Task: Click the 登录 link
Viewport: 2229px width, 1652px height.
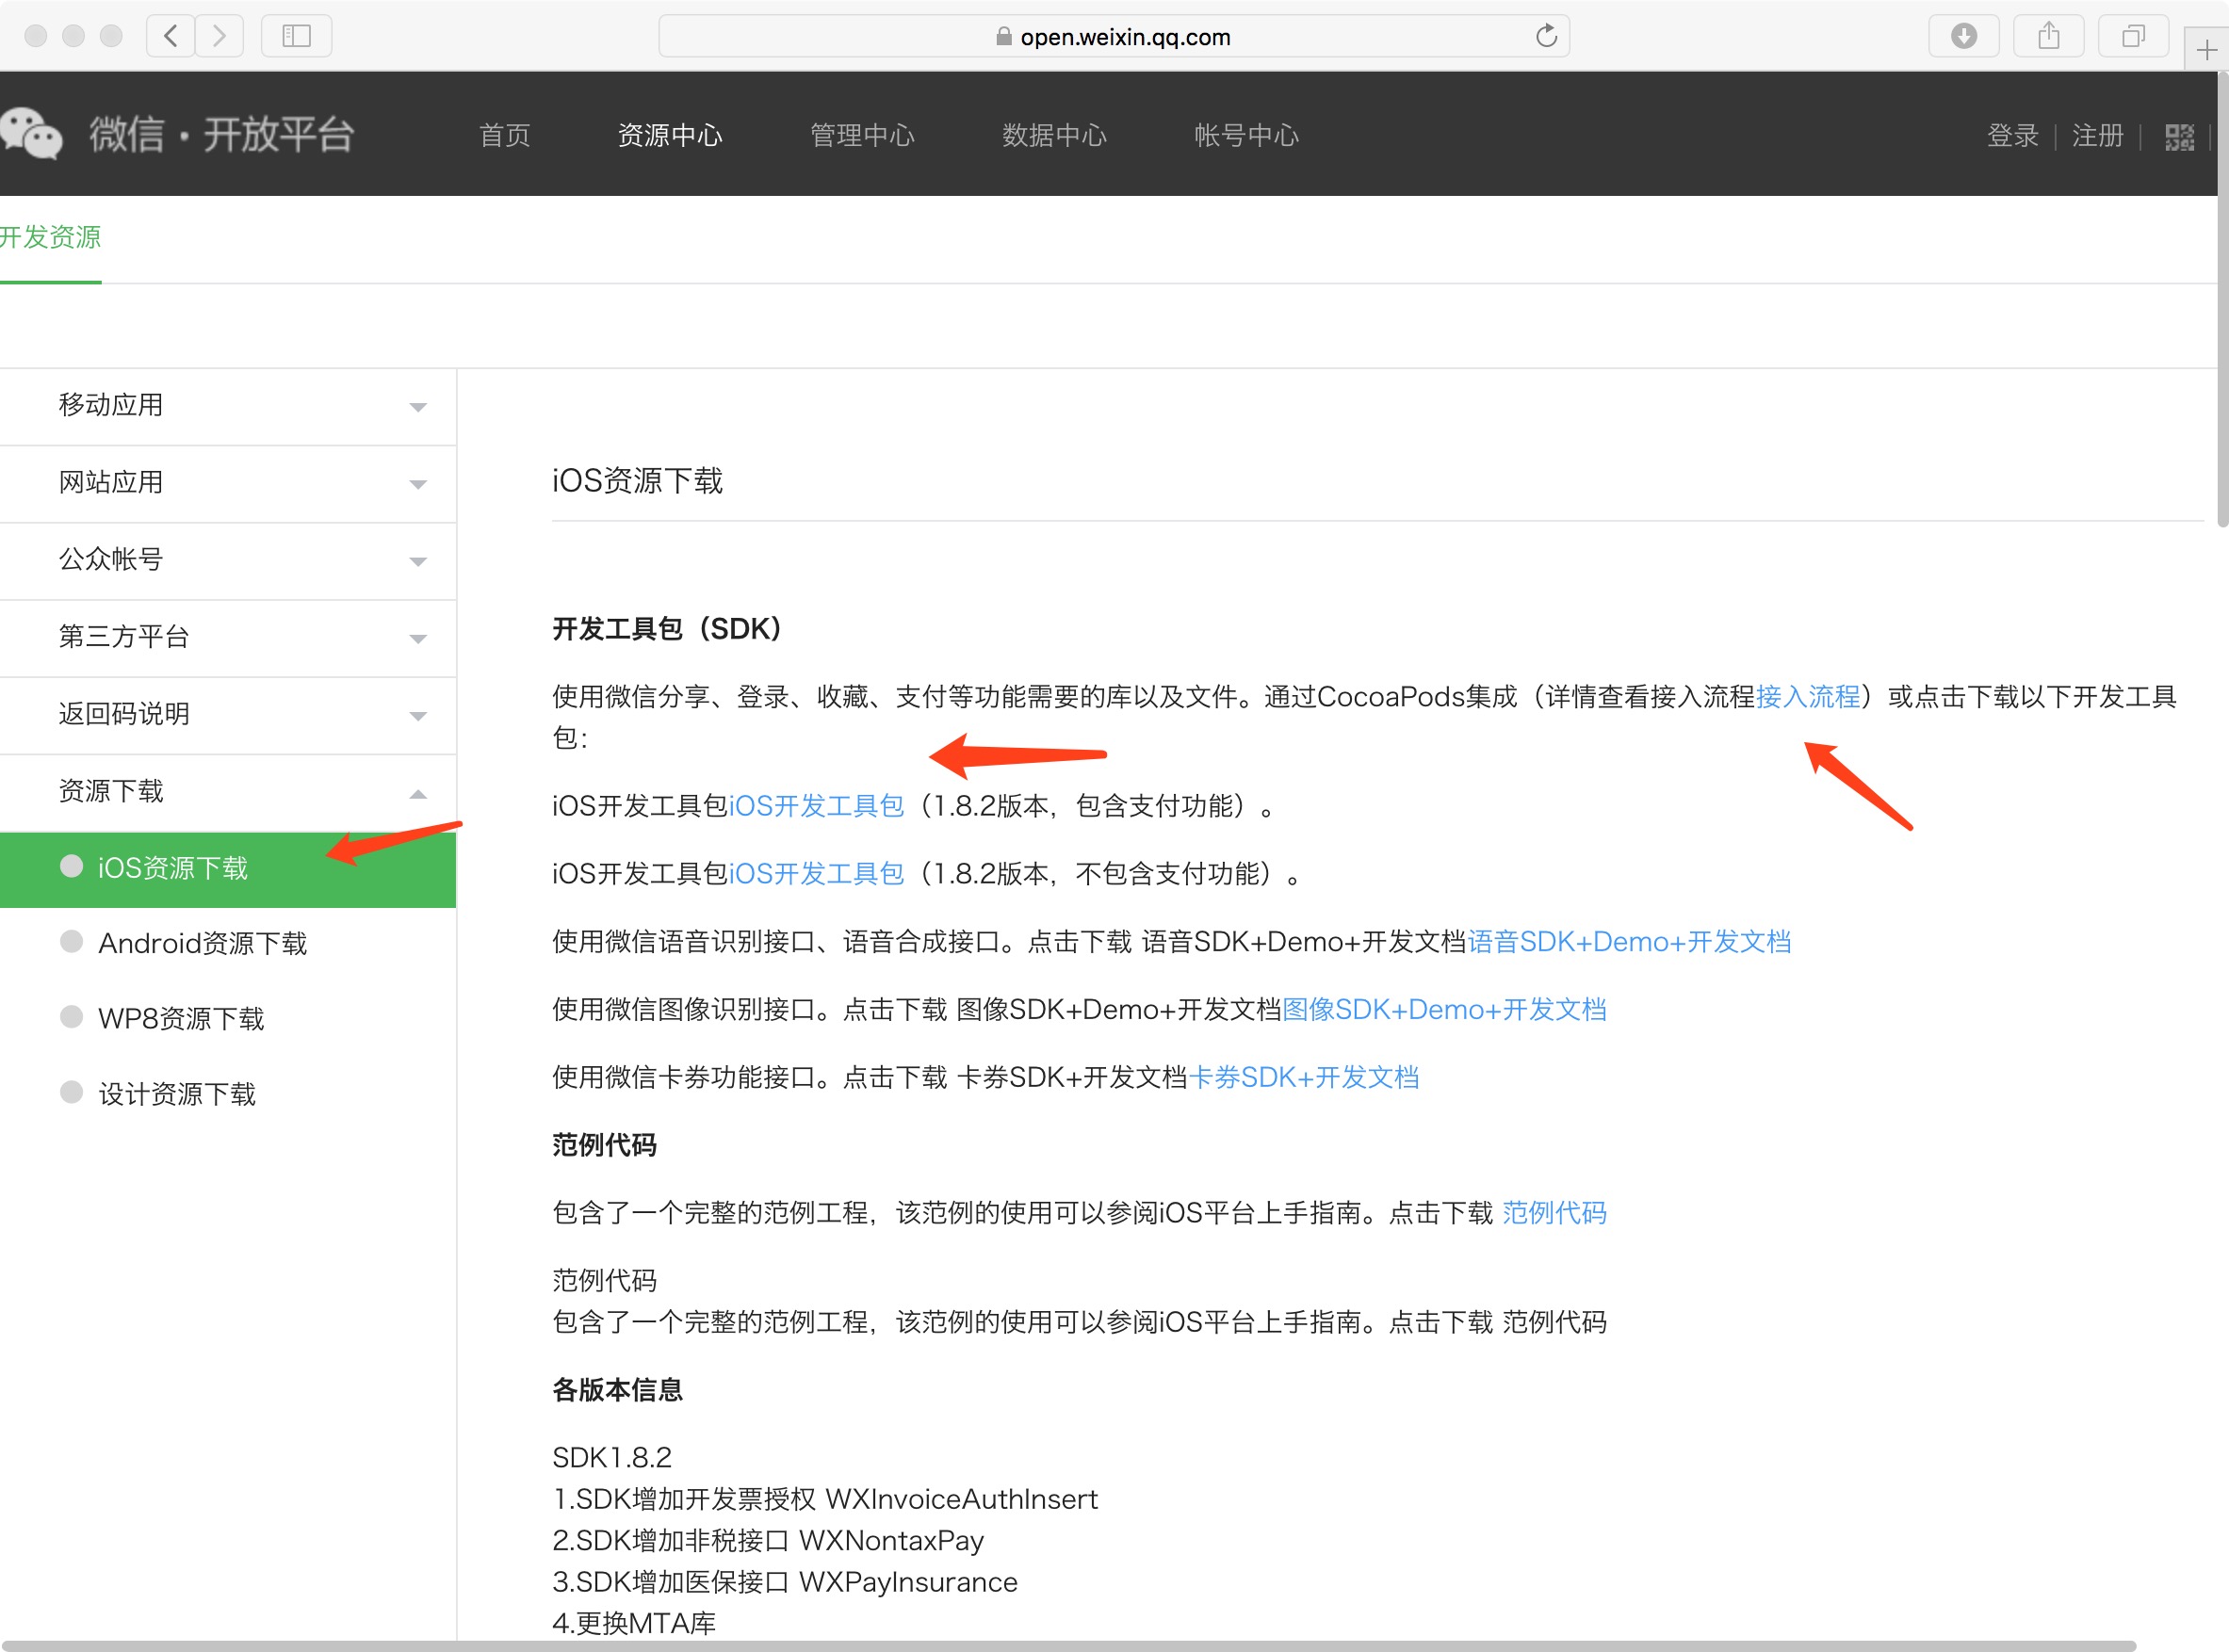Action: coord(2012,135)
